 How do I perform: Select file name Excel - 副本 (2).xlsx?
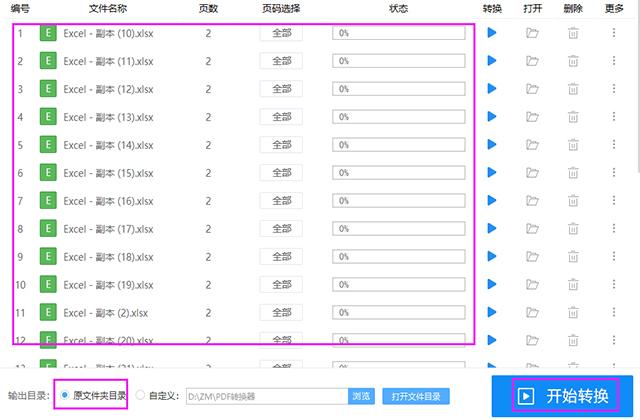coord(106,313)
